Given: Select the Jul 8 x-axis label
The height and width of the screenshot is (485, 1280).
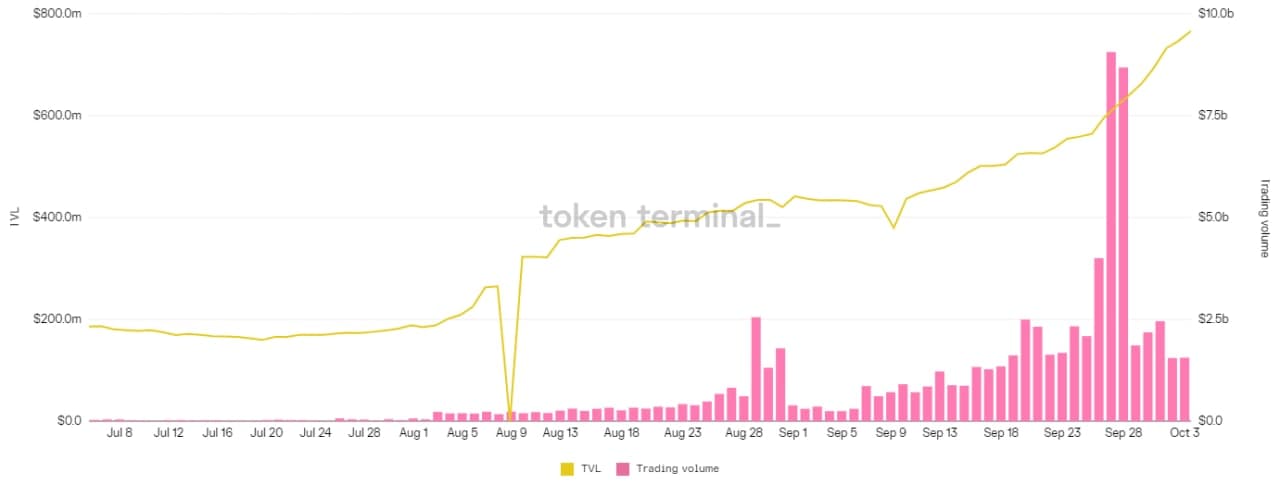Looking at the screenshot, I should [x=119, y=434].
